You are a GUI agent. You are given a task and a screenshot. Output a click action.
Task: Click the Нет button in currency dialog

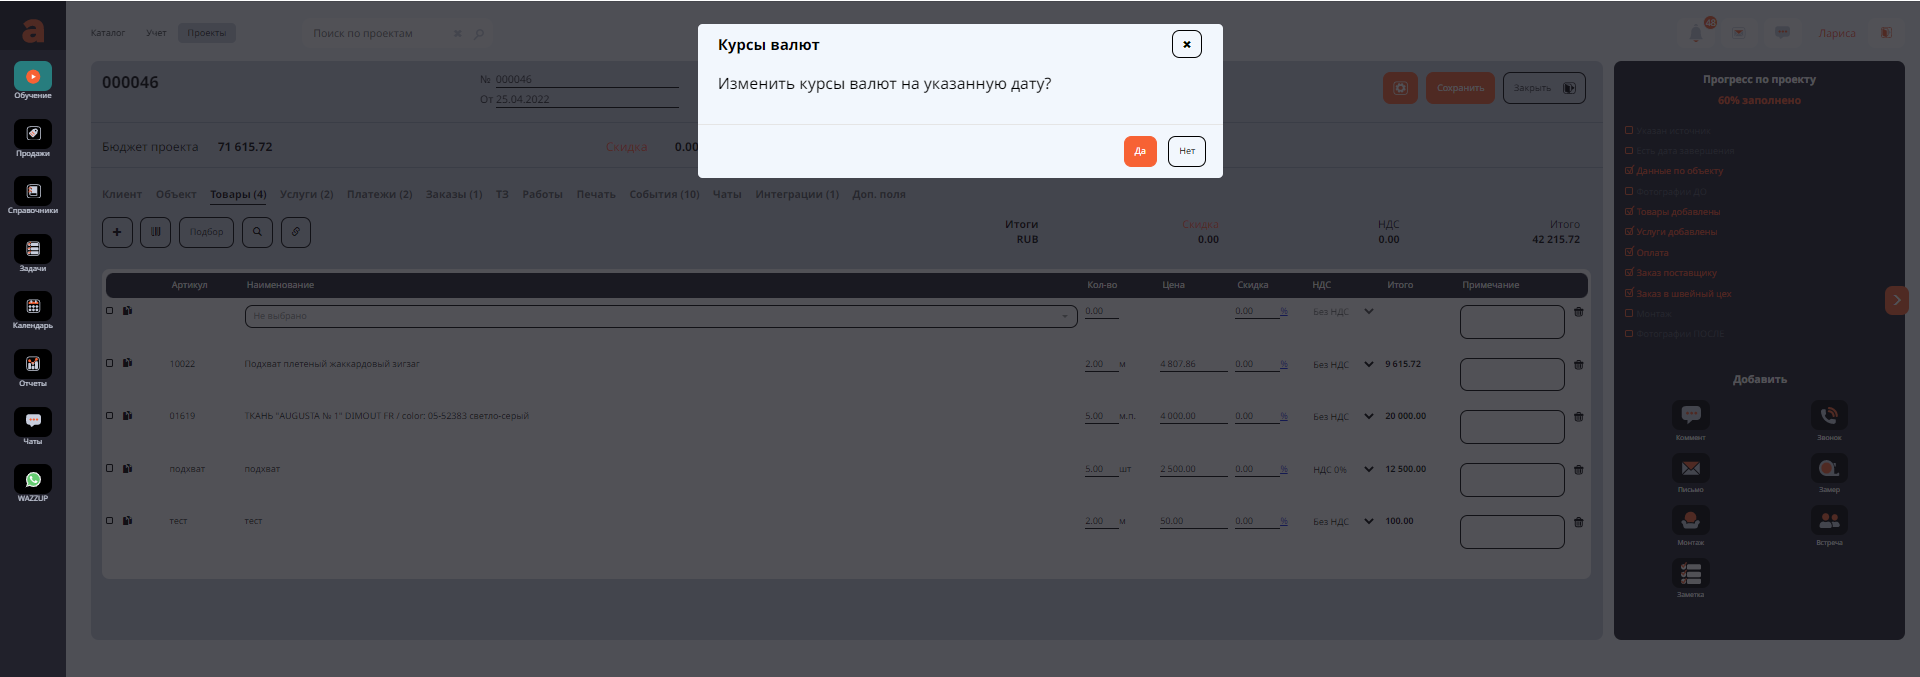[x=1186, y=151]
